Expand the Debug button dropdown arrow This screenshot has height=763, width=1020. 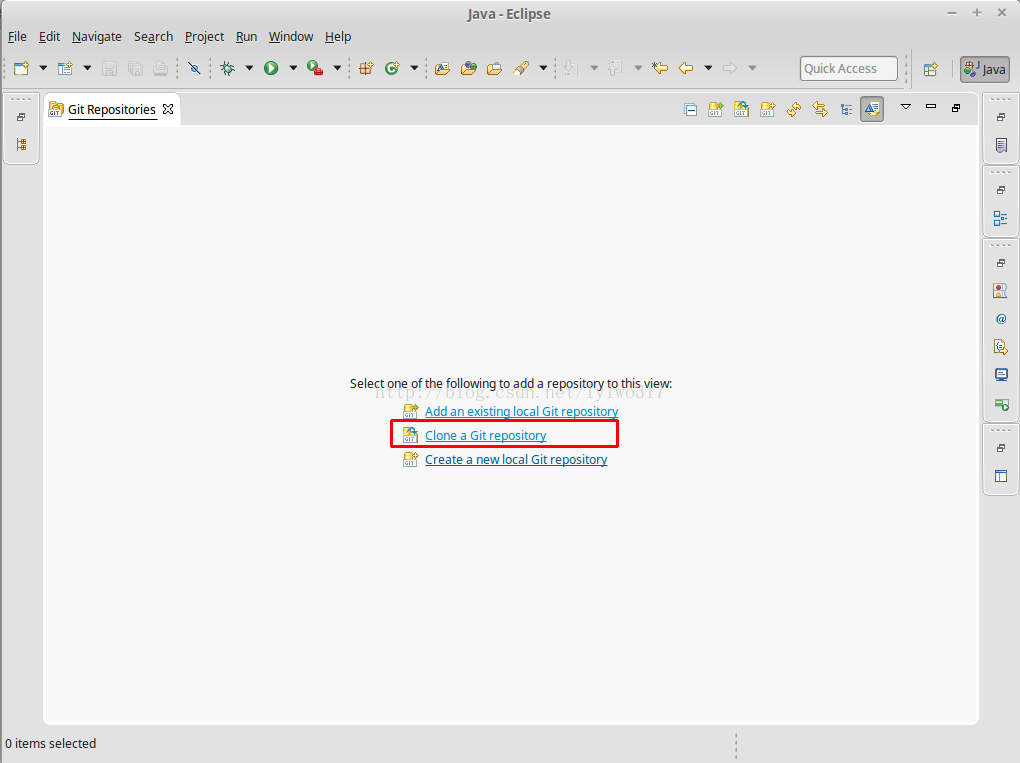pos(249,68)
